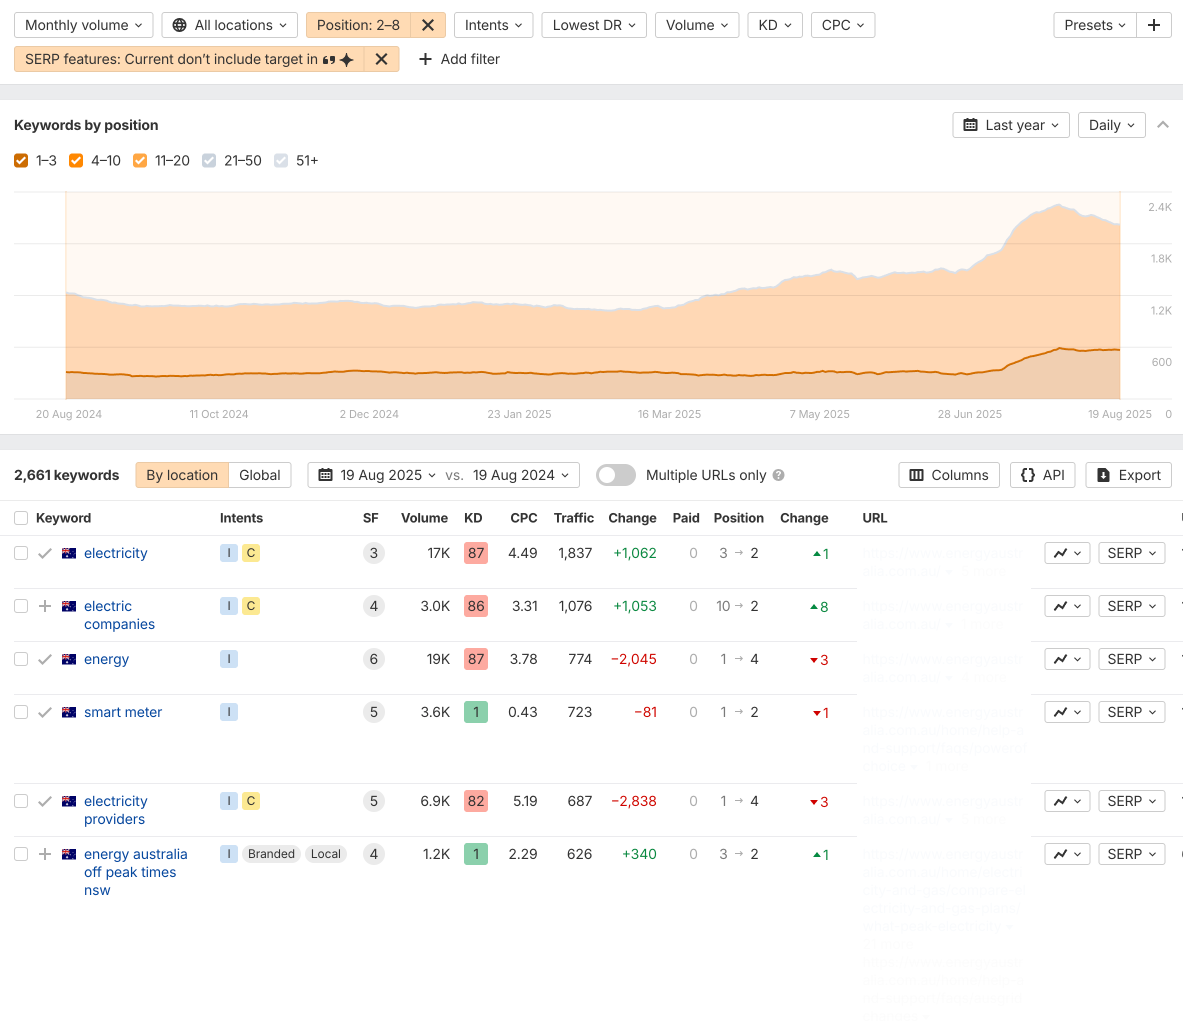The width and height of the screenshot is (1183, 1021).
Task: Expand the Last year date range dropdown
Action: [x=1011, y=125]
